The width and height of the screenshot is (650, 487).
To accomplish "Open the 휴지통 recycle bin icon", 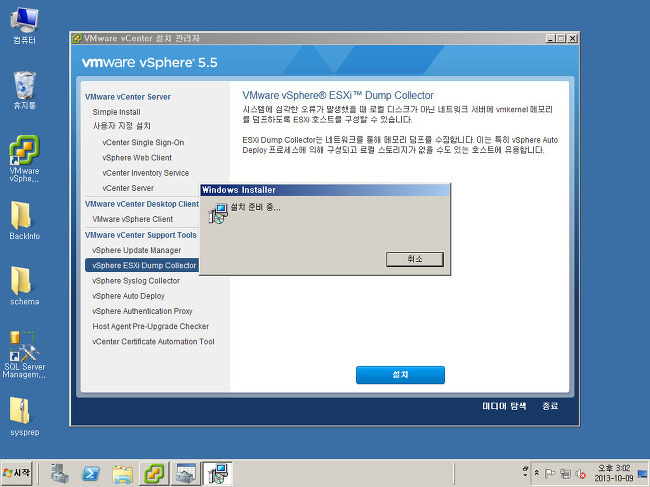I will [x=24, y=90].
